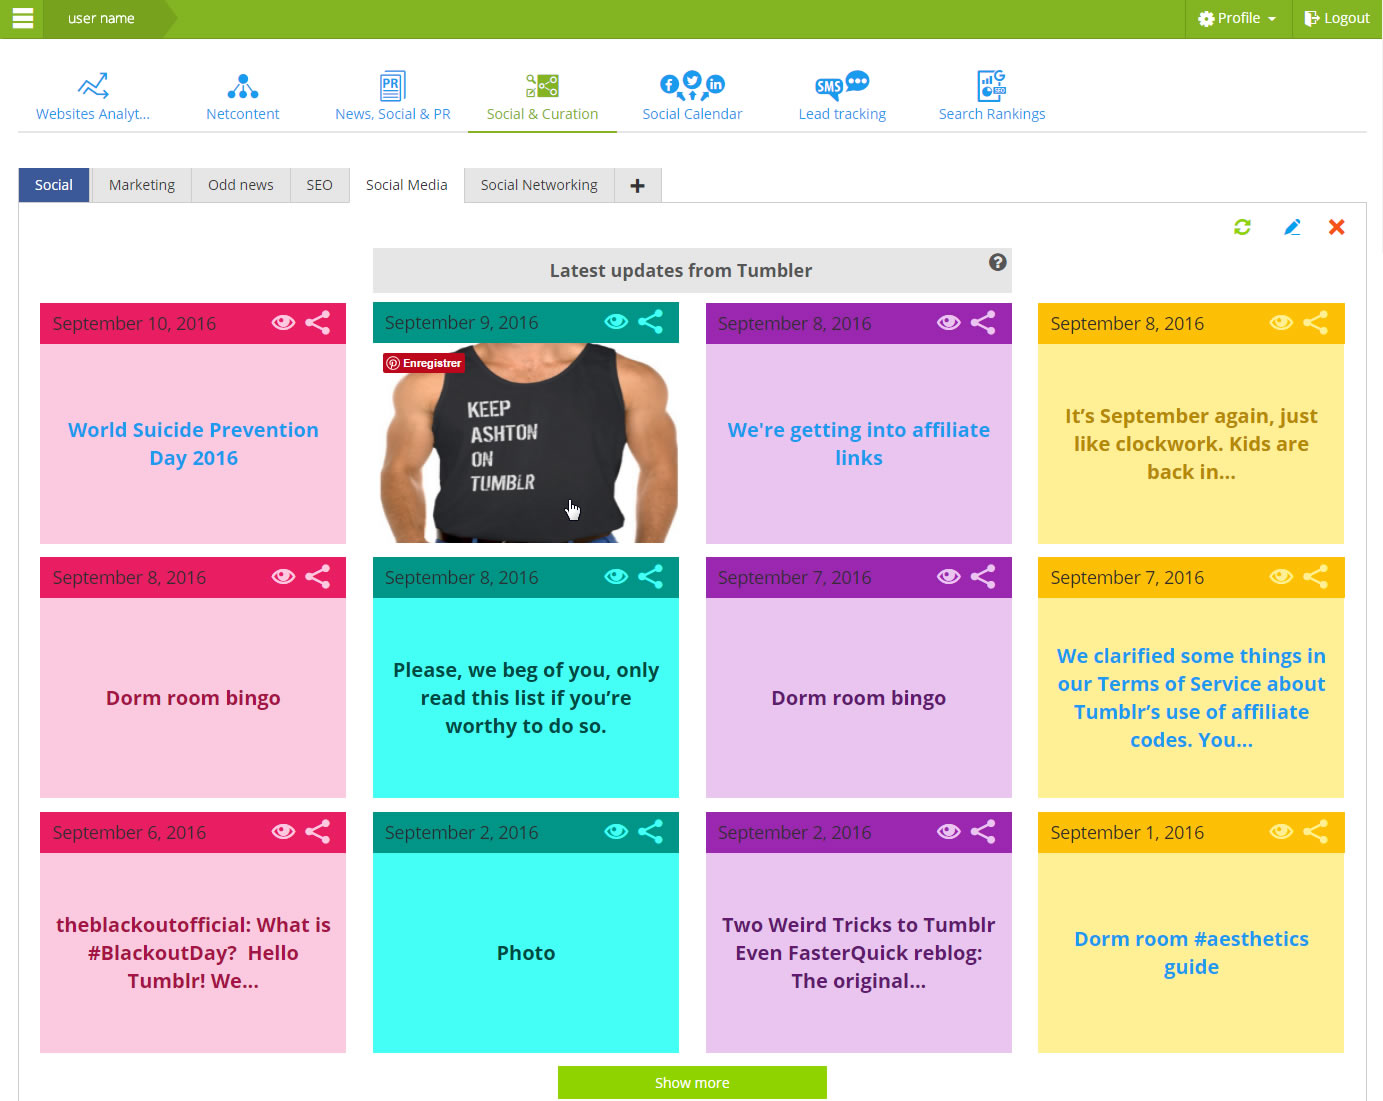Share the September 1, 2016 post
The image size is (1383, 1101).
tap(1316, 832)
